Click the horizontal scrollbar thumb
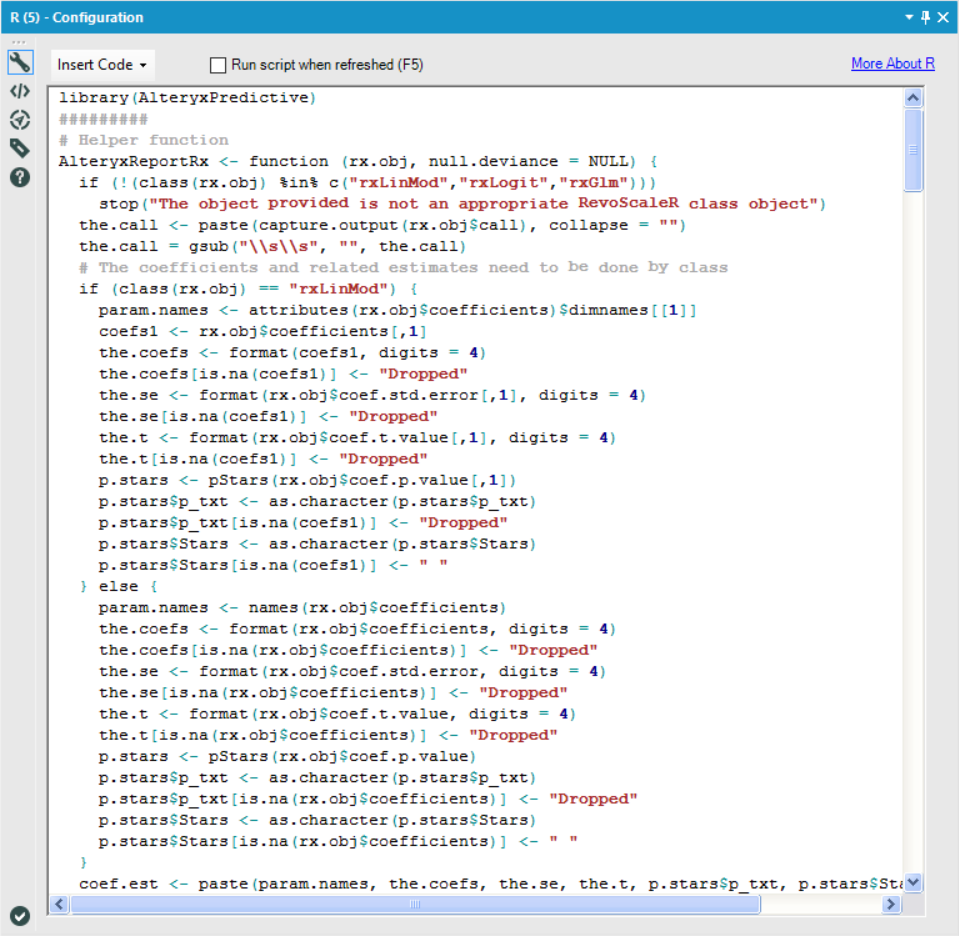Screen dimensions: 959x936 (415, 904)
